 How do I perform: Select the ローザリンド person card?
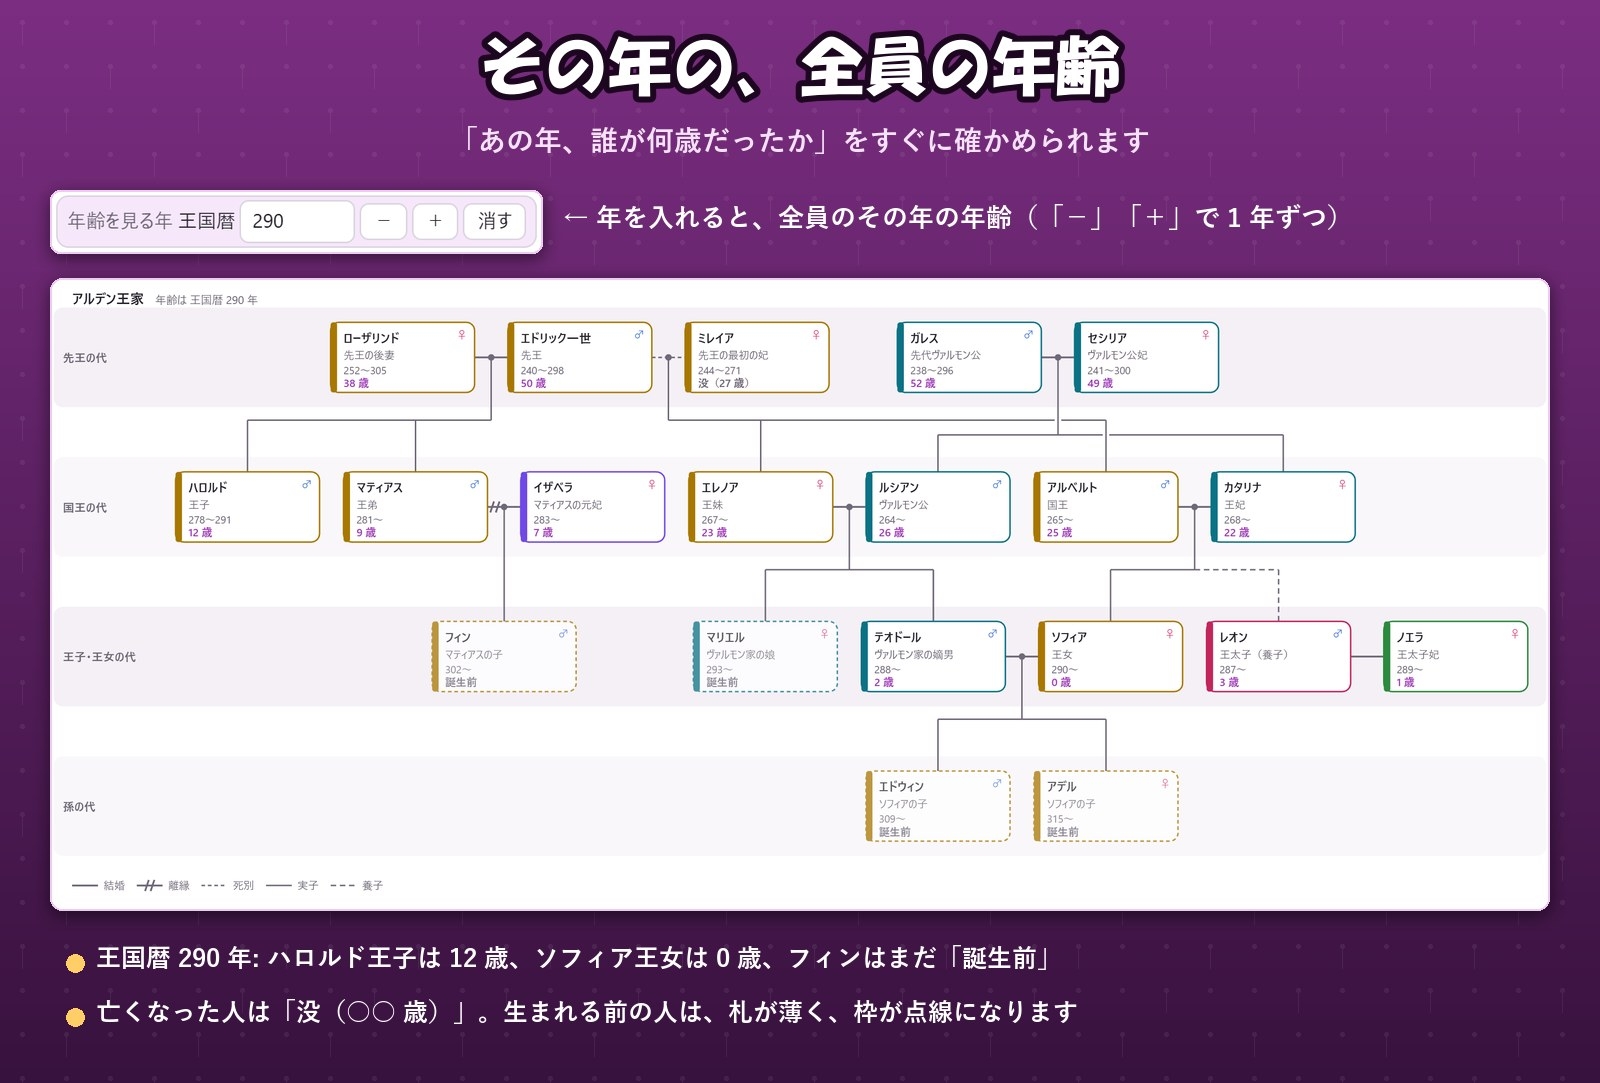click(x=403, y=357)
